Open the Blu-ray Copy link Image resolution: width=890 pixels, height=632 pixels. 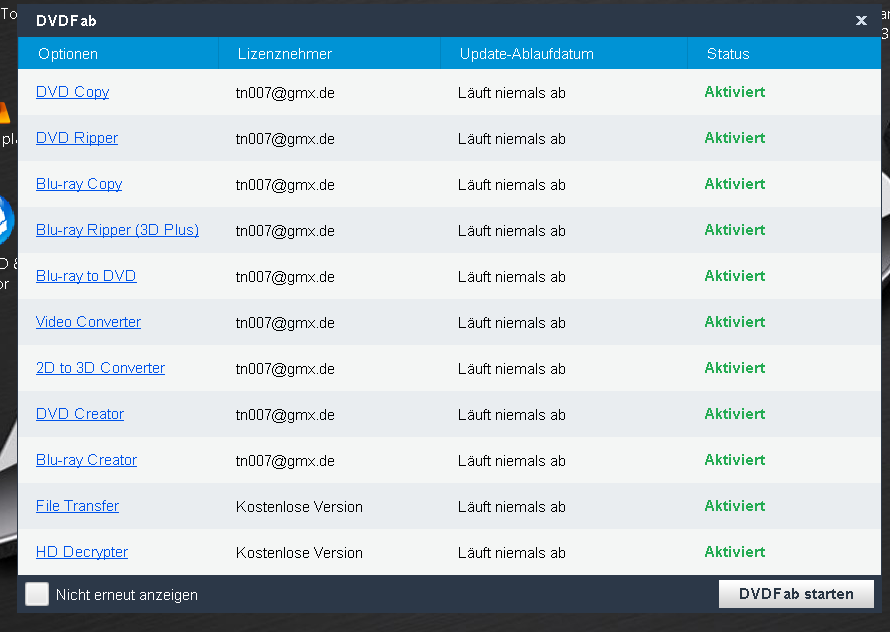coord(79,184)
